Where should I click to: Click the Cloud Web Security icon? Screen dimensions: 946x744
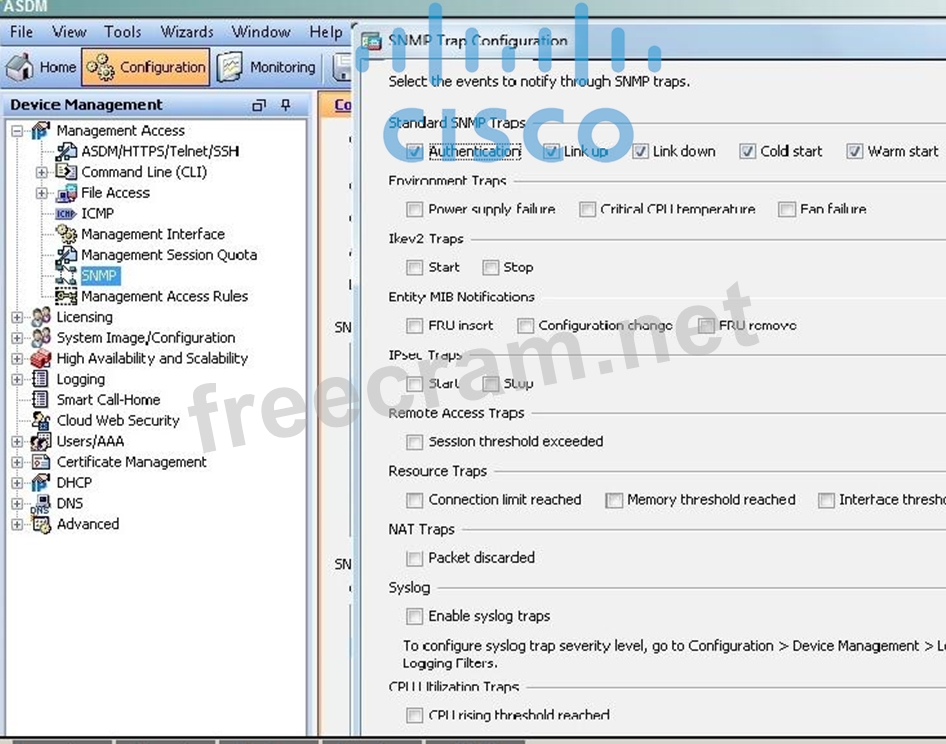point(41,421)
